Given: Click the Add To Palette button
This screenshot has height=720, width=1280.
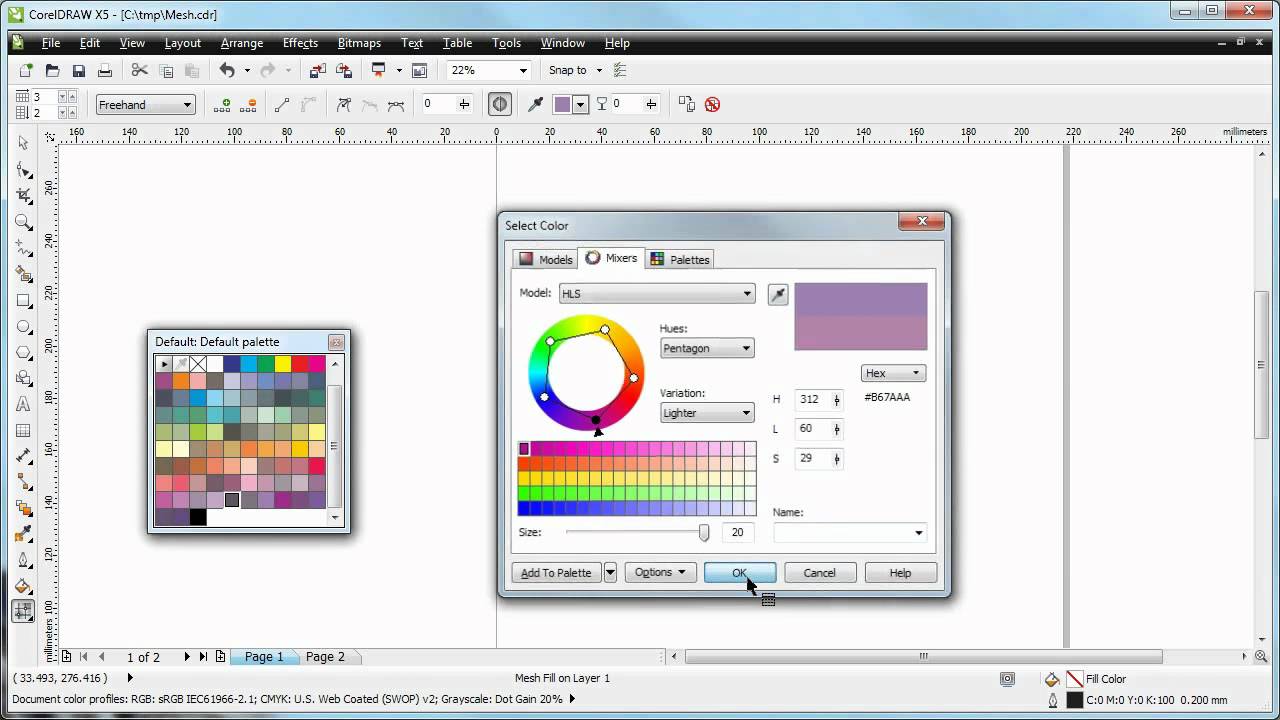Looking at the screenshot, I should 557,573.
